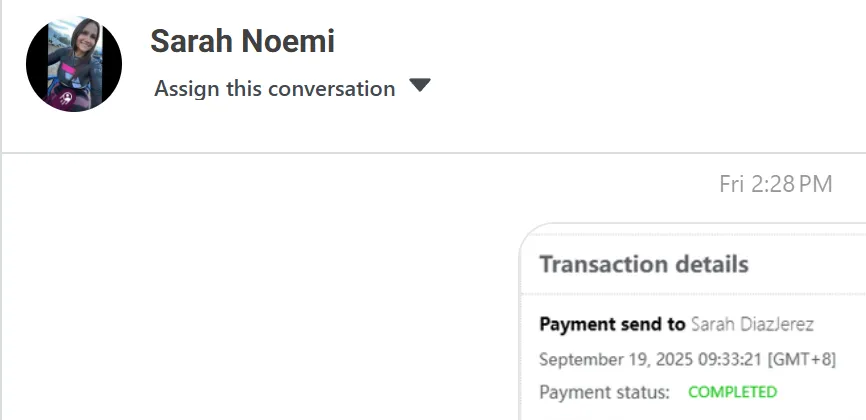Click recipient name Sarah DiazJerez
Image resolution: width=866 pixels, height=420 pixels.
tap(752, 324)
